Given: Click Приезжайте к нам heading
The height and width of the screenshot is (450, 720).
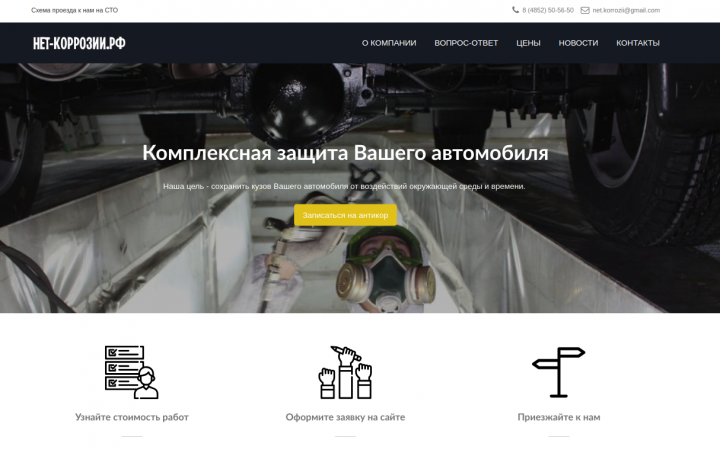Looking at the screenshot, I should [559, 417].
